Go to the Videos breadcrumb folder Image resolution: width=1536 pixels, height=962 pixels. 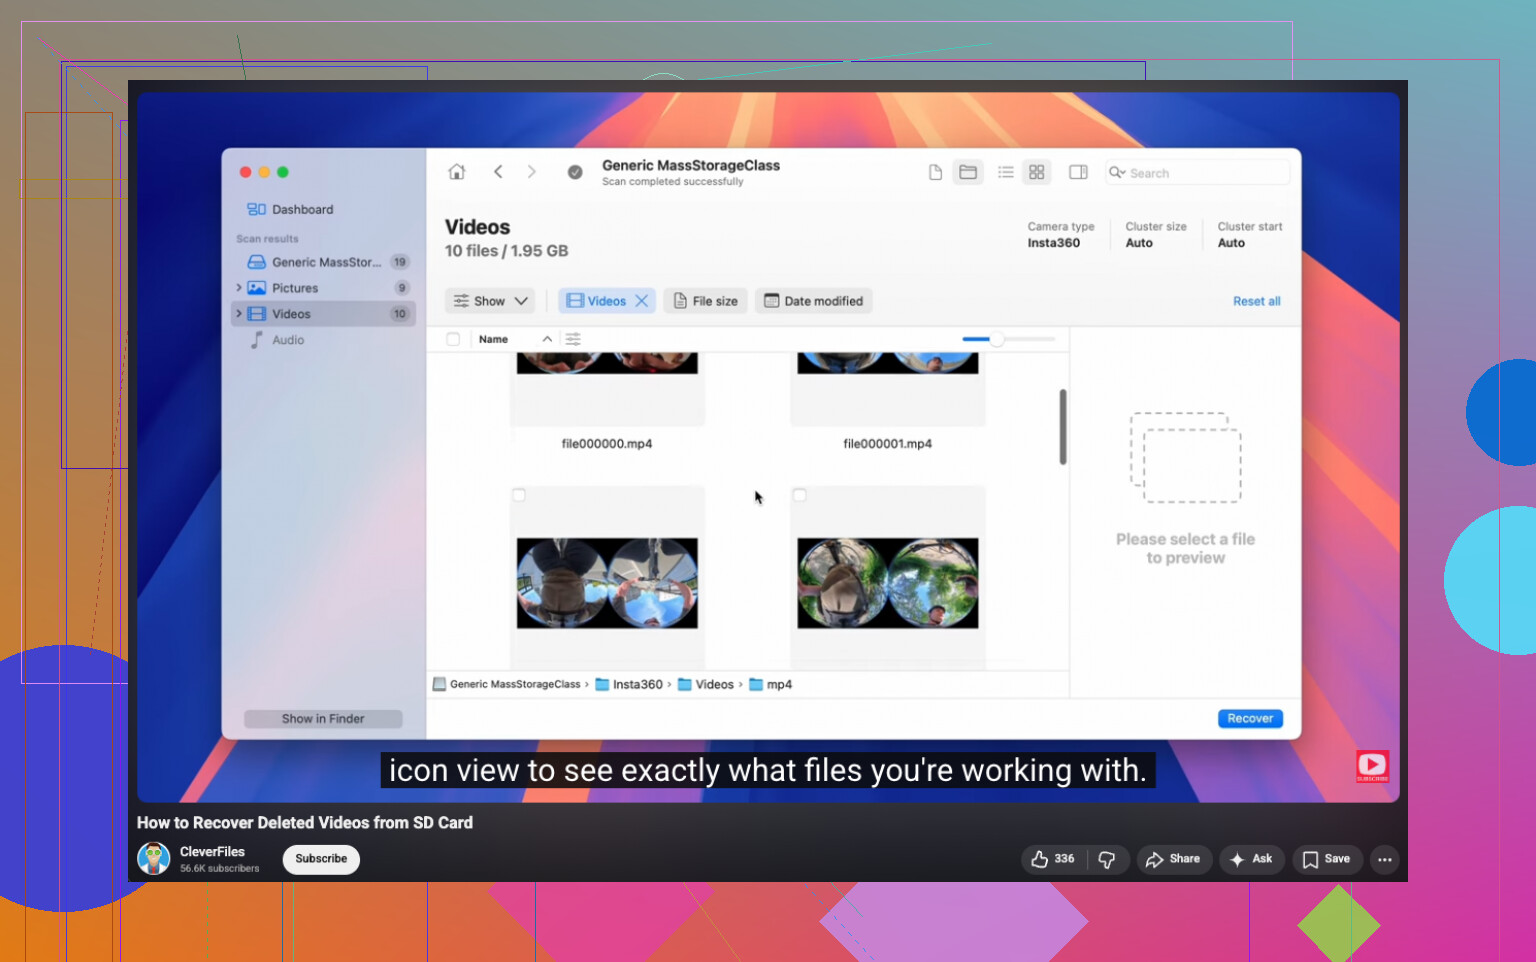(x=706, y=685)
